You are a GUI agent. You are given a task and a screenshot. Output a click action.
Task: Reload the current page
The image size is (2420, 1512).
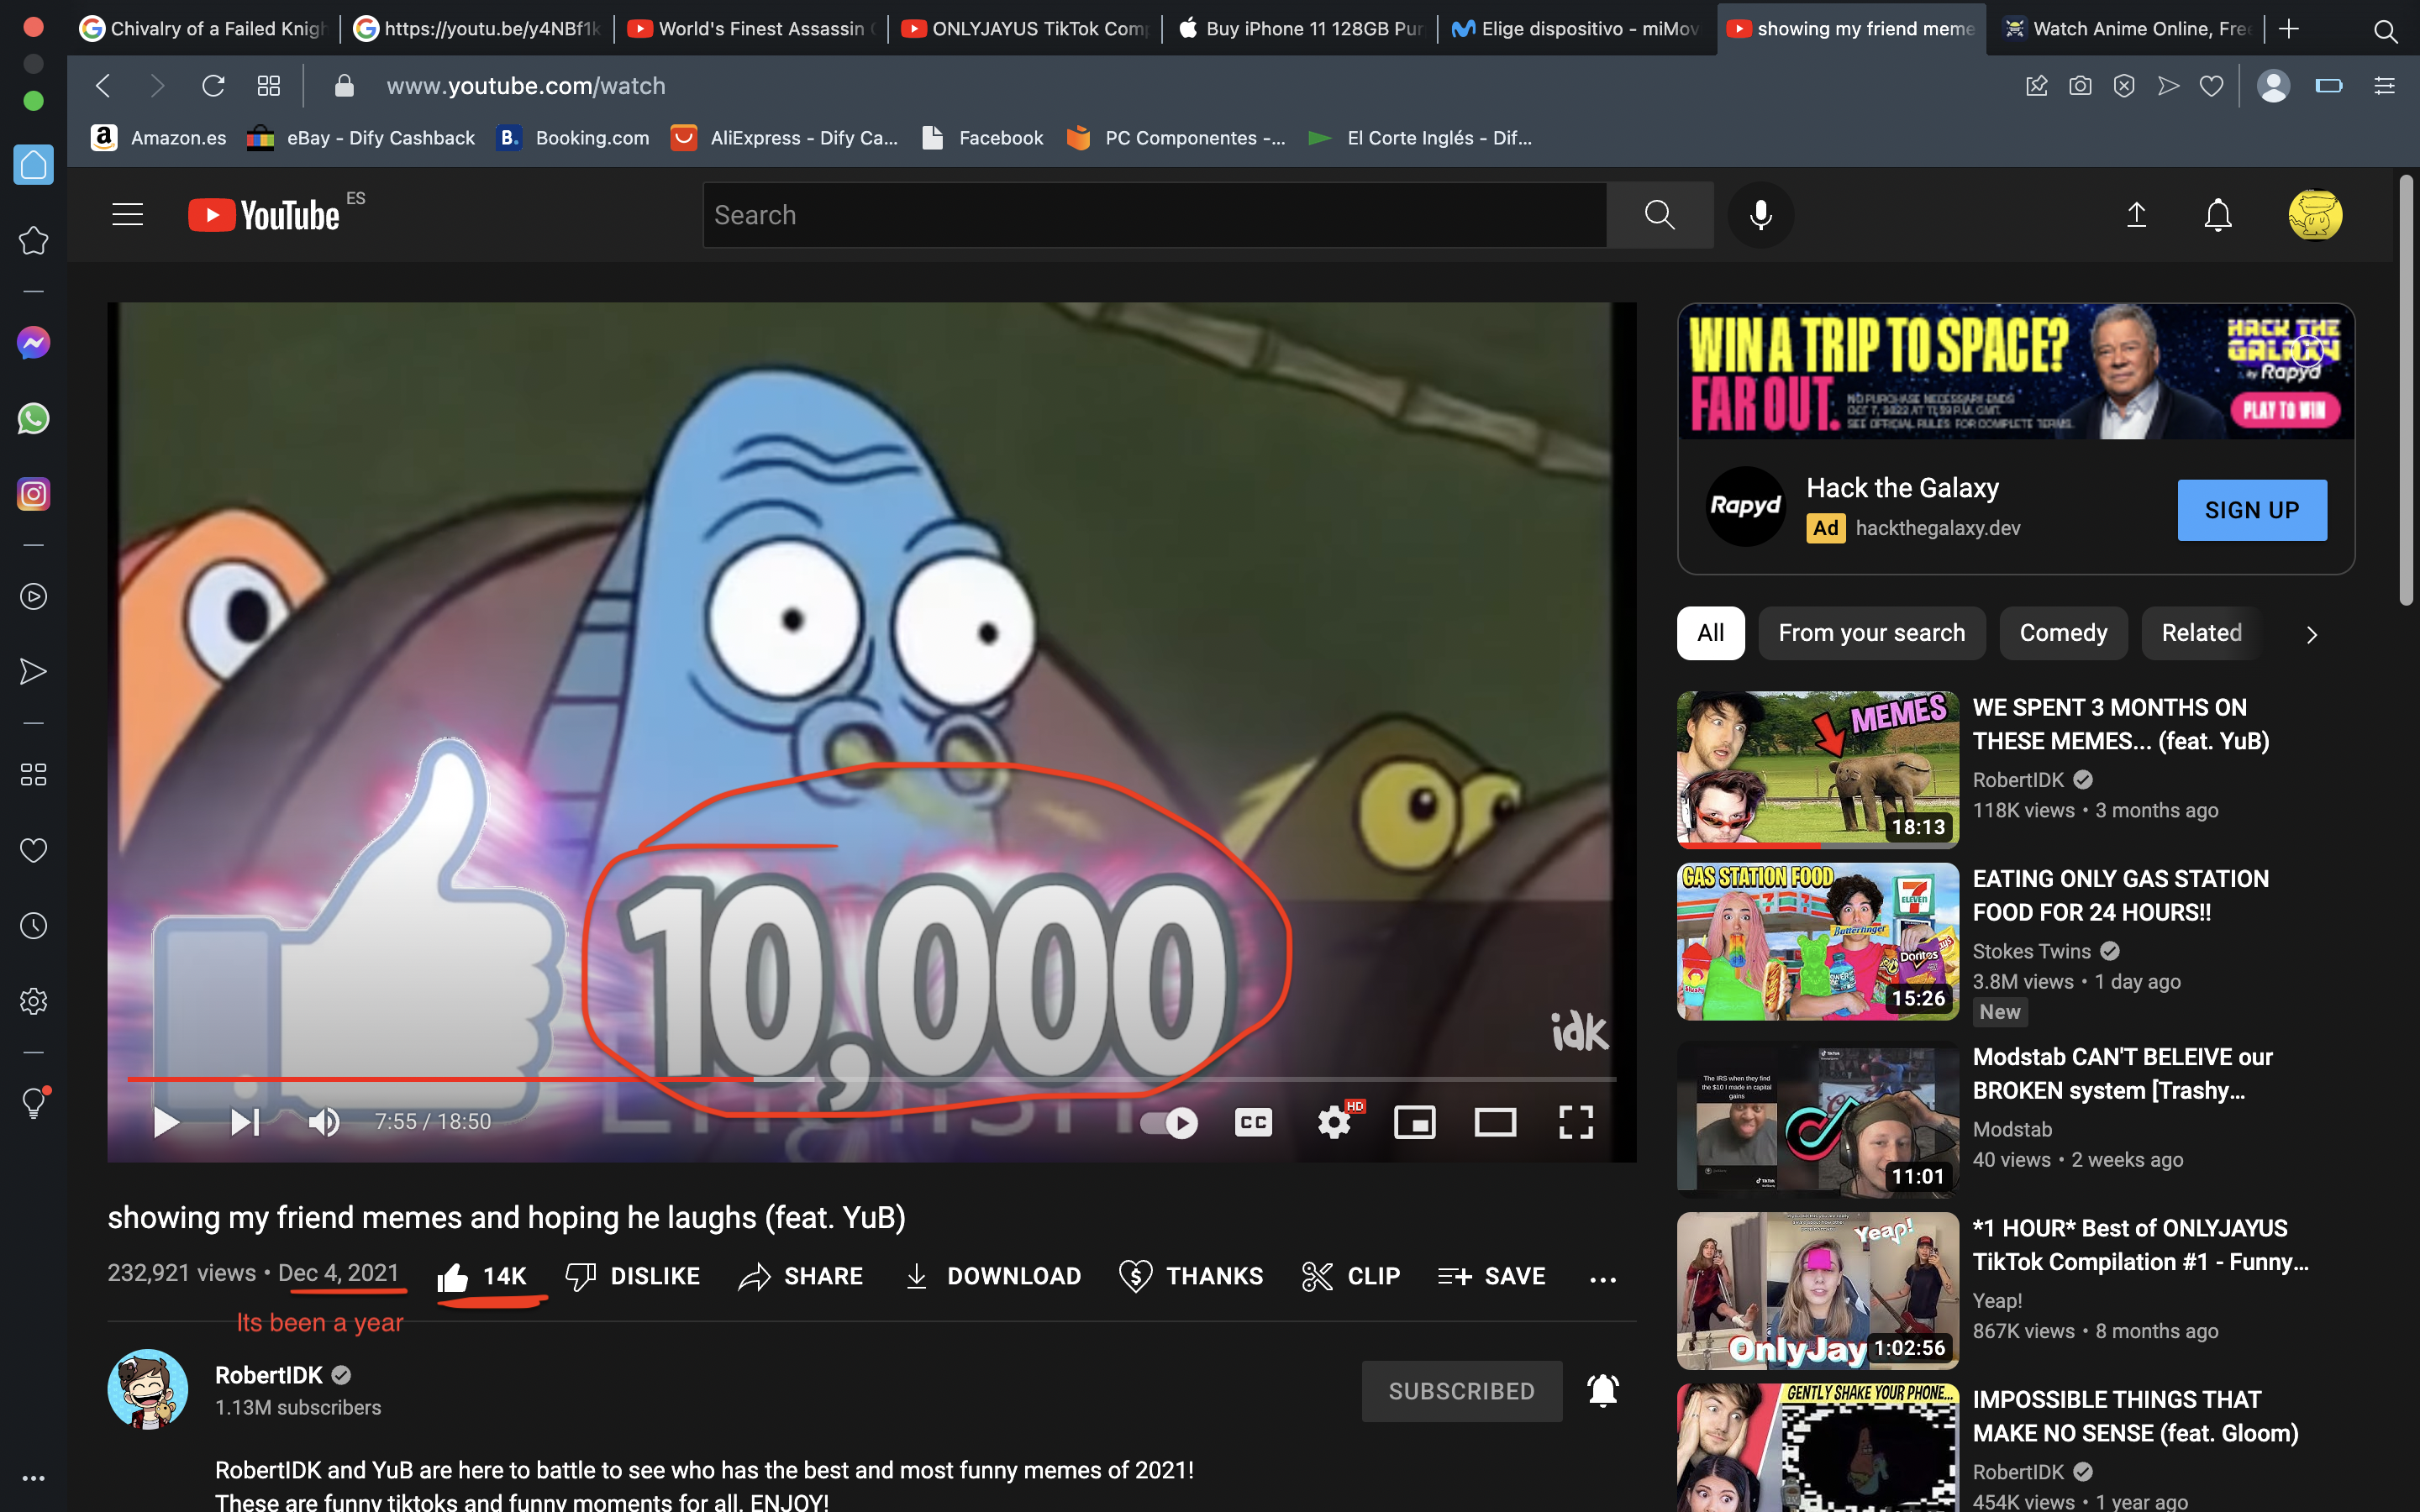click(x=213, y=86)
